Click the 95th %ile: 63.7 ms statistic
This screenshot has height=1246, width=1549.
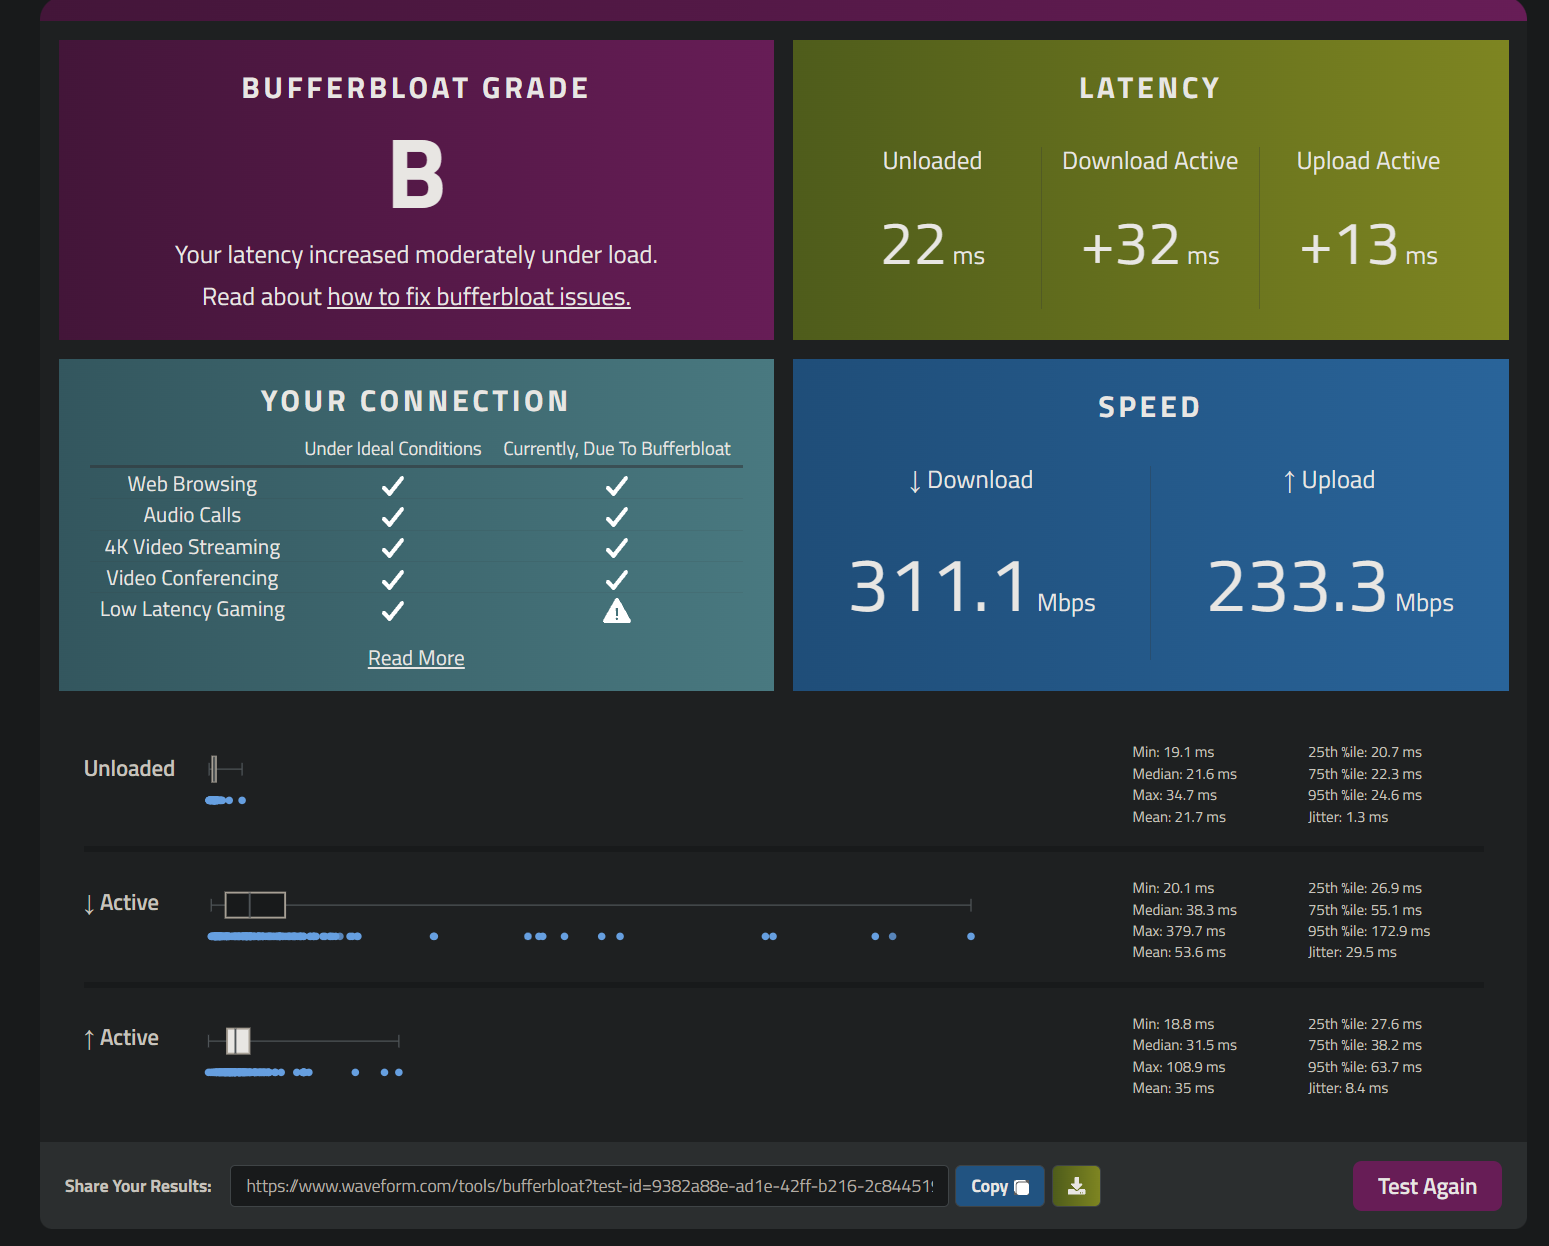(x=1365, y=1067)
